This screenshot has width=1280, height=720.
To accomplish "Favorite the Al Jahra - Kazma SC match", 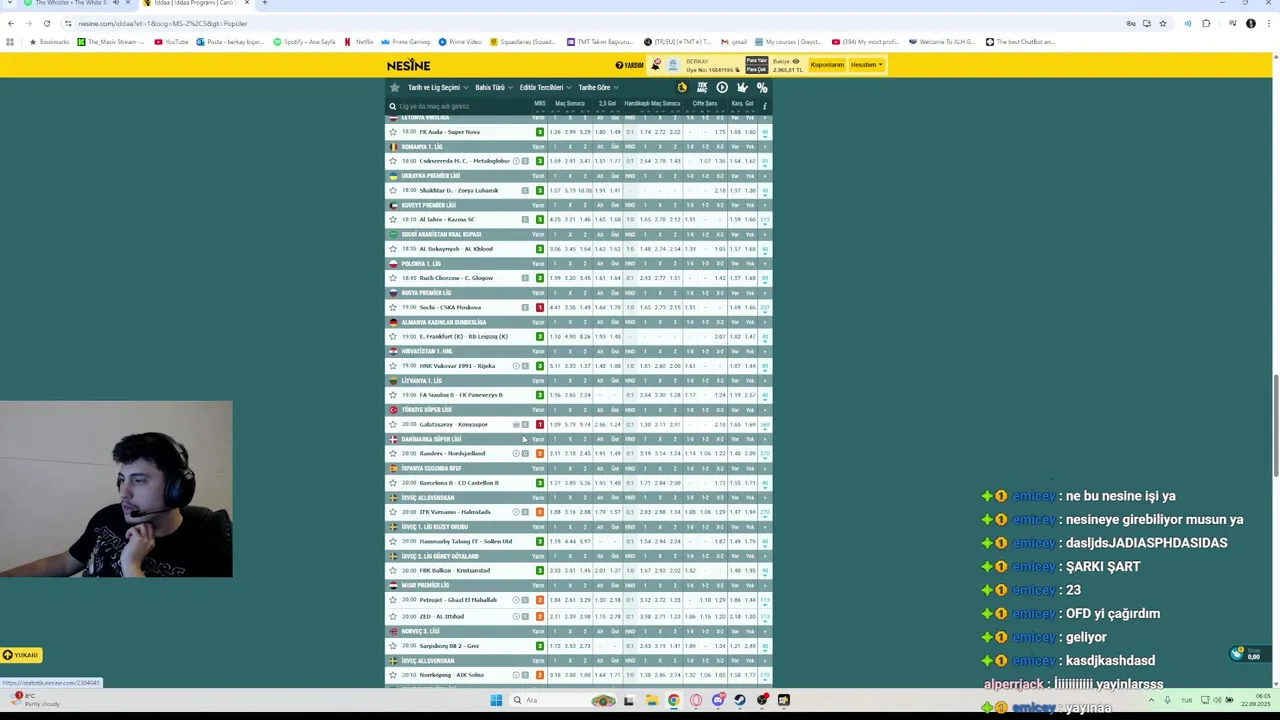I will [x=393, y=219].
